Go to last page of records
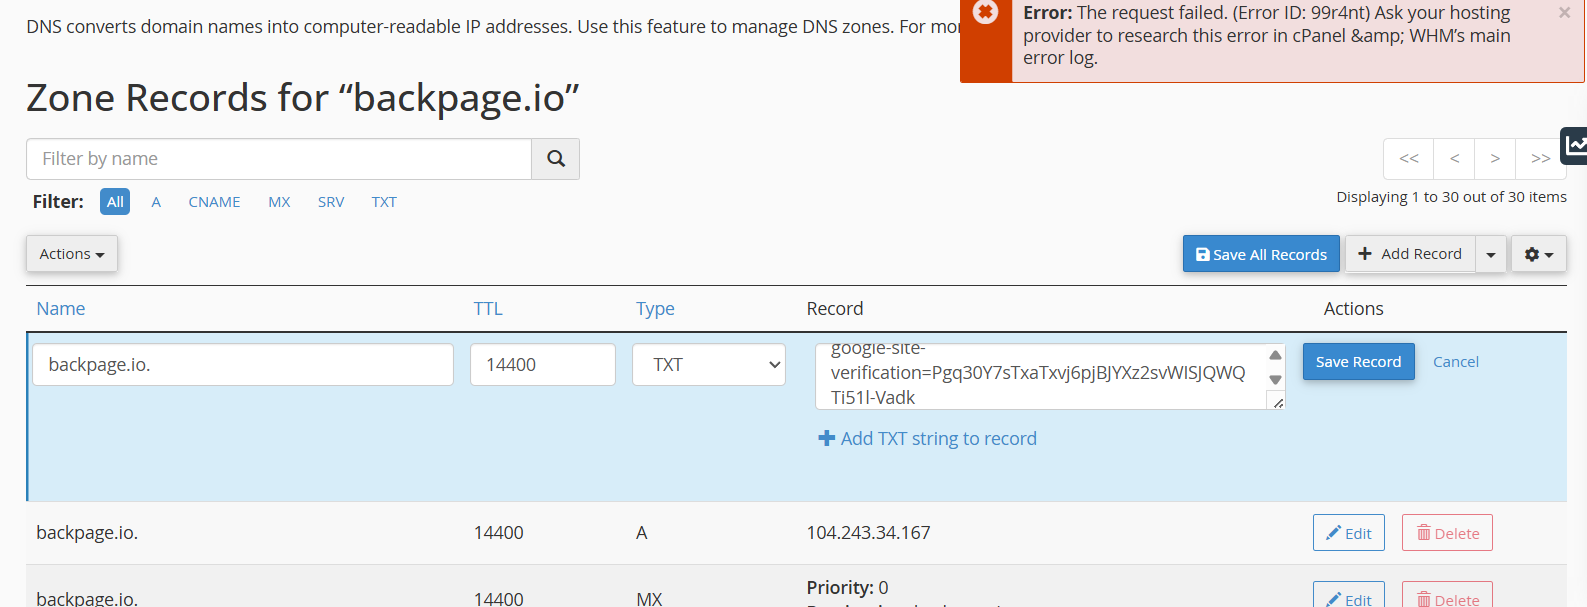 point(1541,158)
